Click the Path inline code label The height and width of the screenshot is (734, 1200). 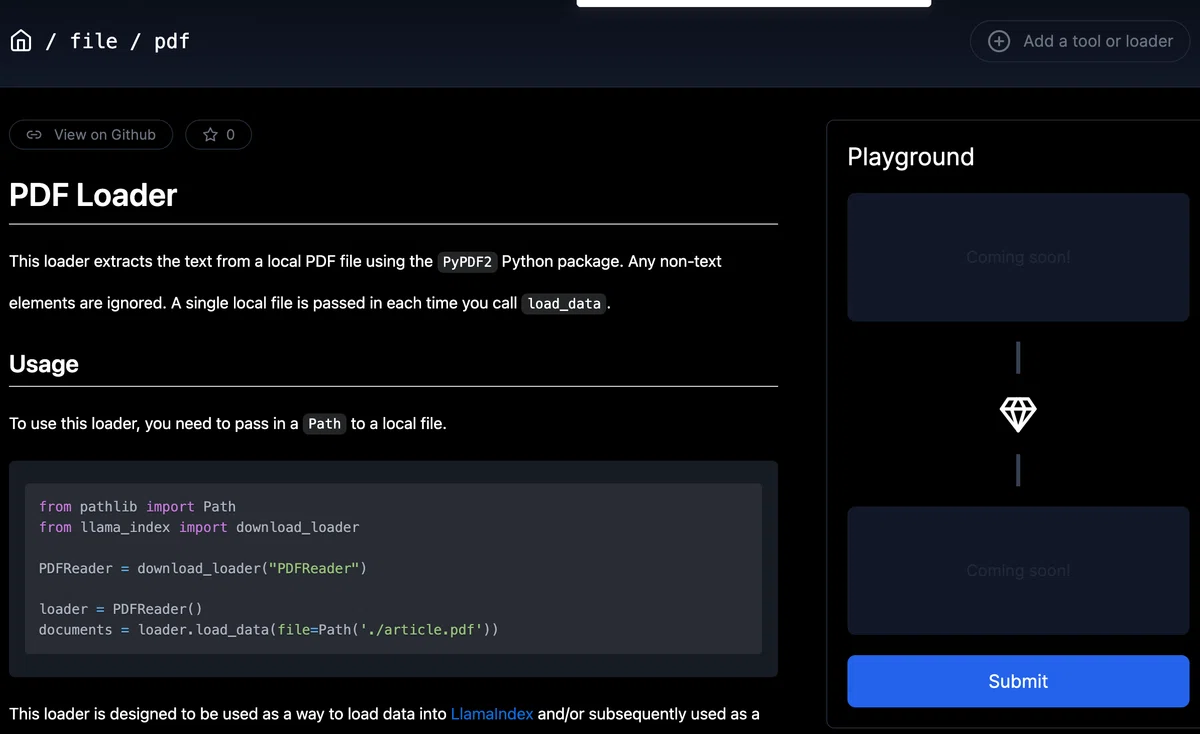(324, 424)
